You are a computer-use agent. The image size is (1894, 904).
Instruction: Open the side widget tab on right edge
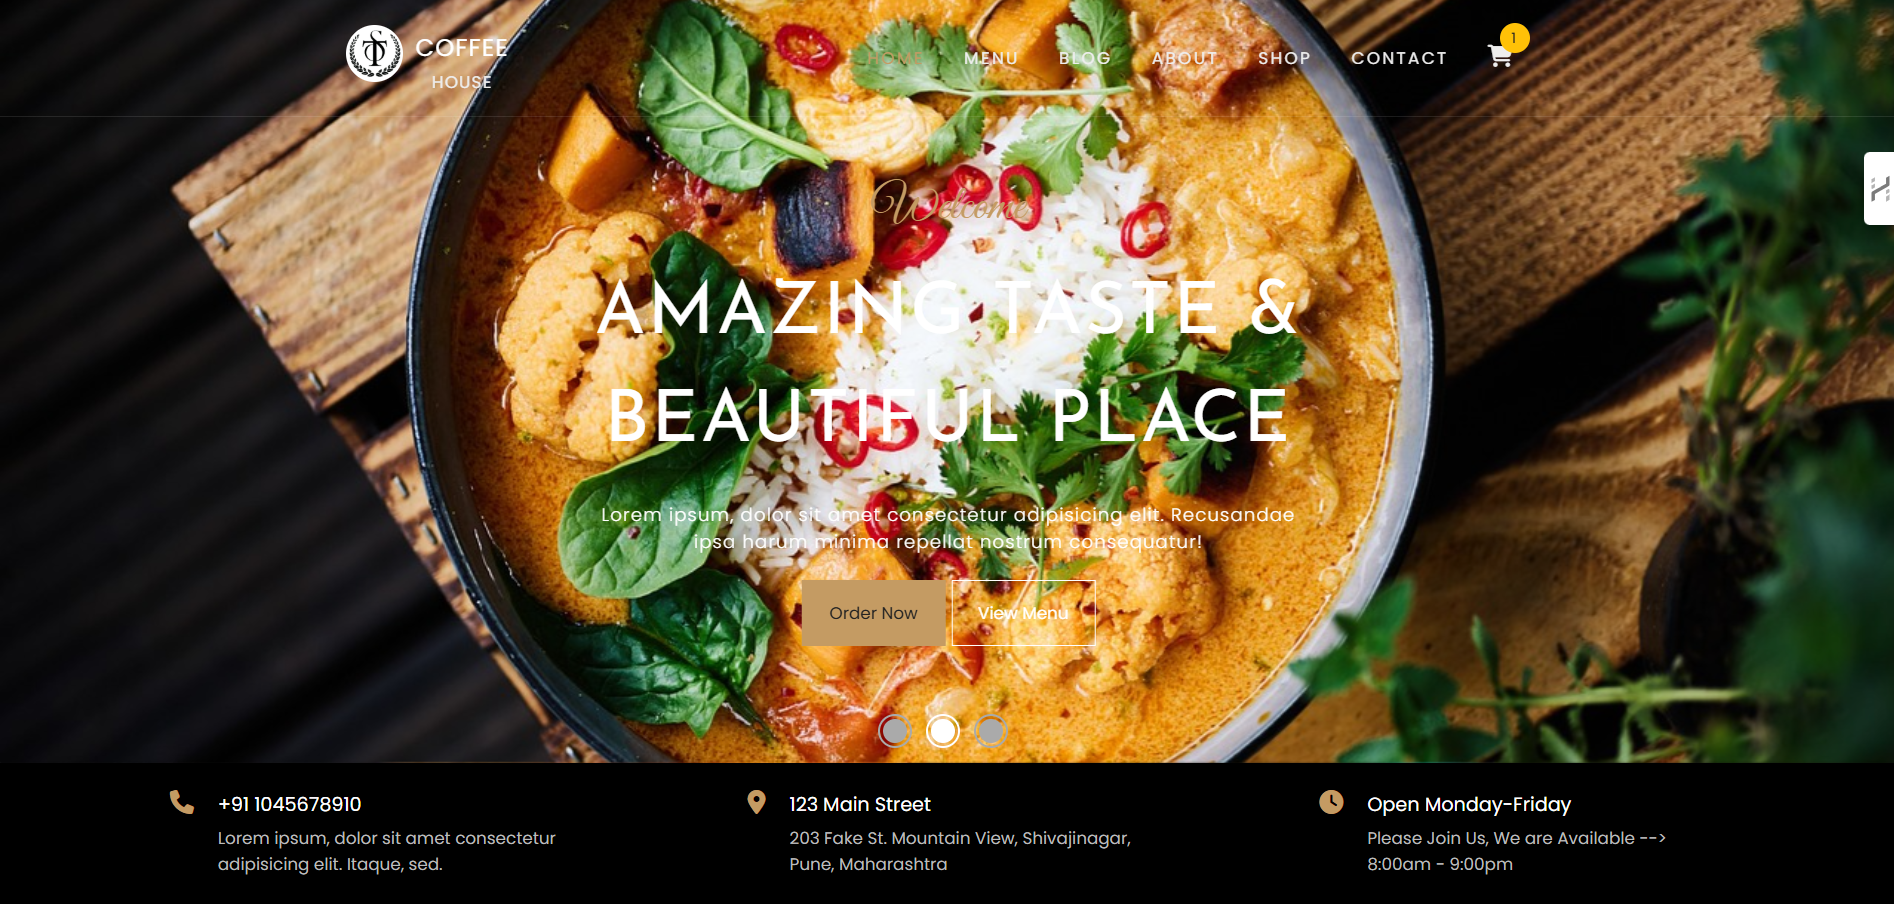click(1879, 188)
